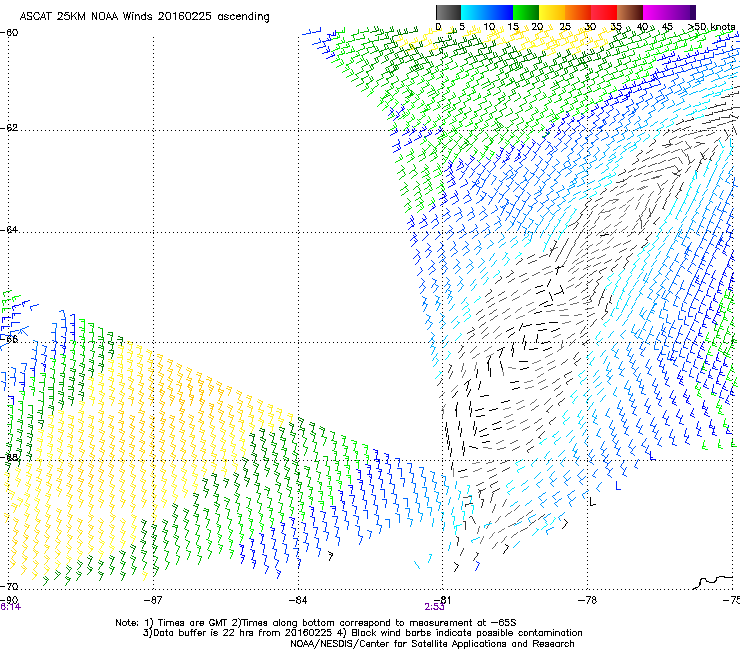Click the '10' legend scale label
740x650 pixels.
click(489, 27)
